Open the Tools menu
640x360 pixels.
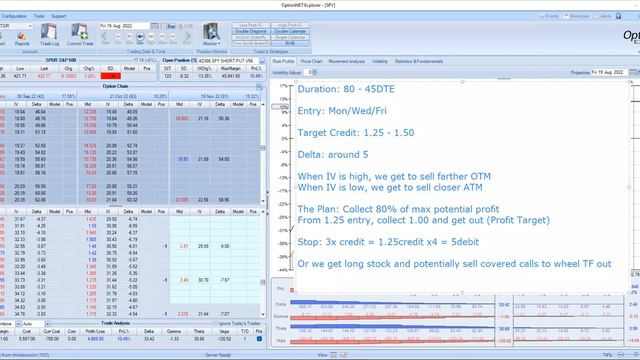coord(39,16)
